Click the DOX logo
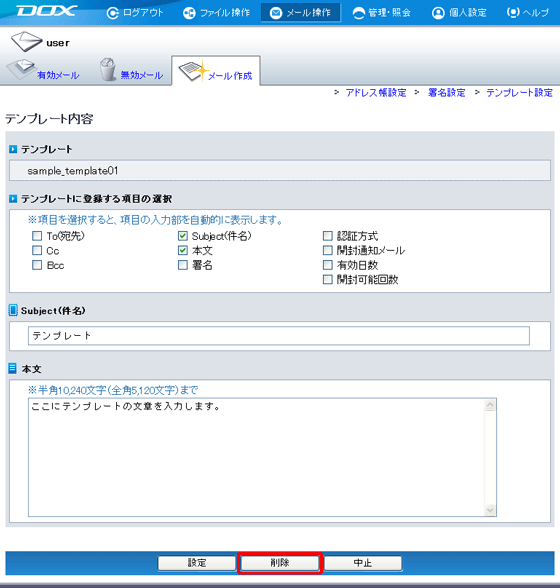Viewport: 560px width, 588px height. coord(47,11)
